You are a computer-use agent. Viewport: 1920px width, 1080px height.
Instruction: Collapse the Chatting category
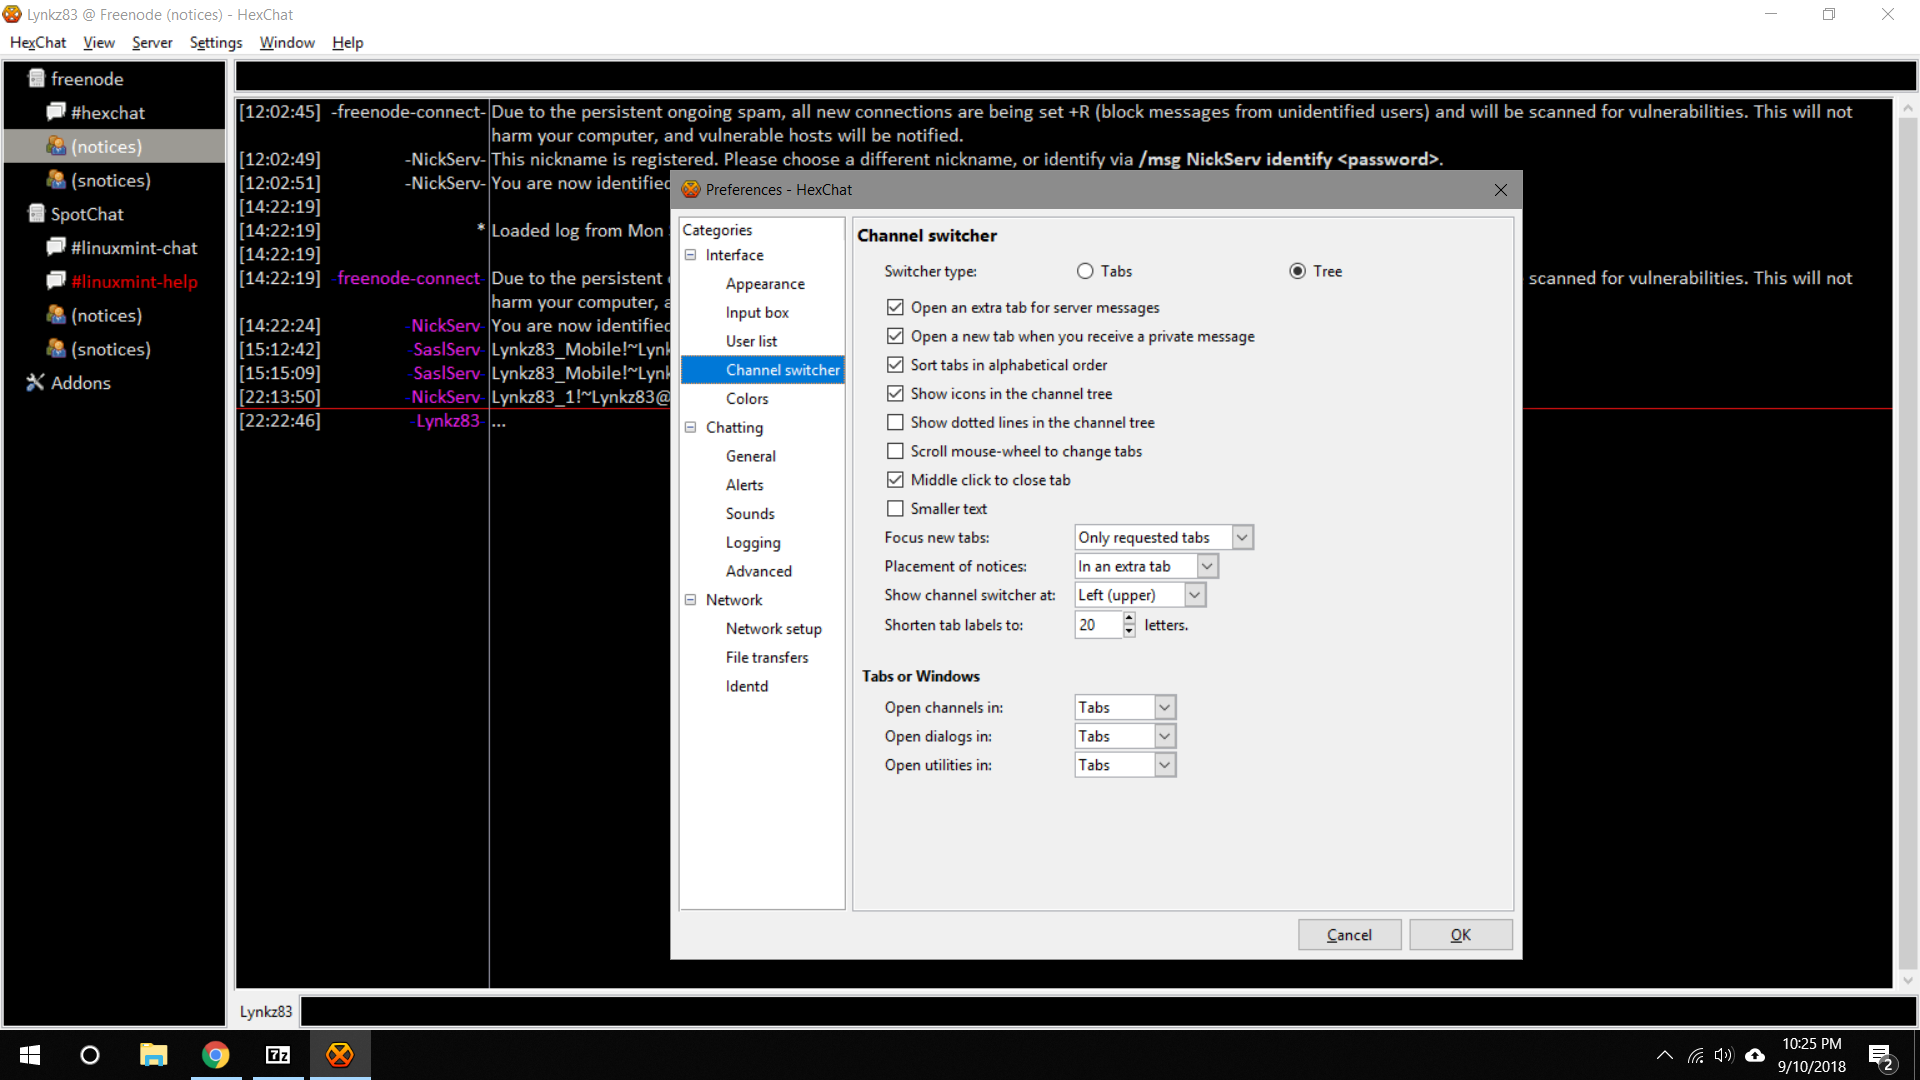pos(690,427)
